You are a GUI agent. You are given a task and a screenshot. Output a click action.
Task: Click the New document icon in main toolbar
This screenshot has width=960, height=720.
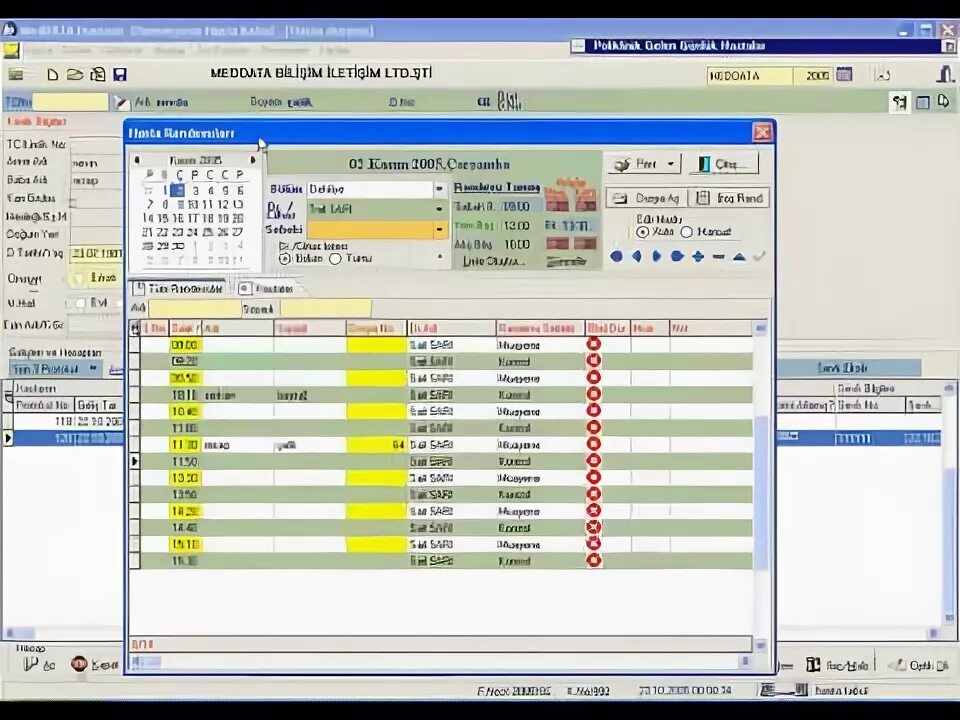click(53, 75)
